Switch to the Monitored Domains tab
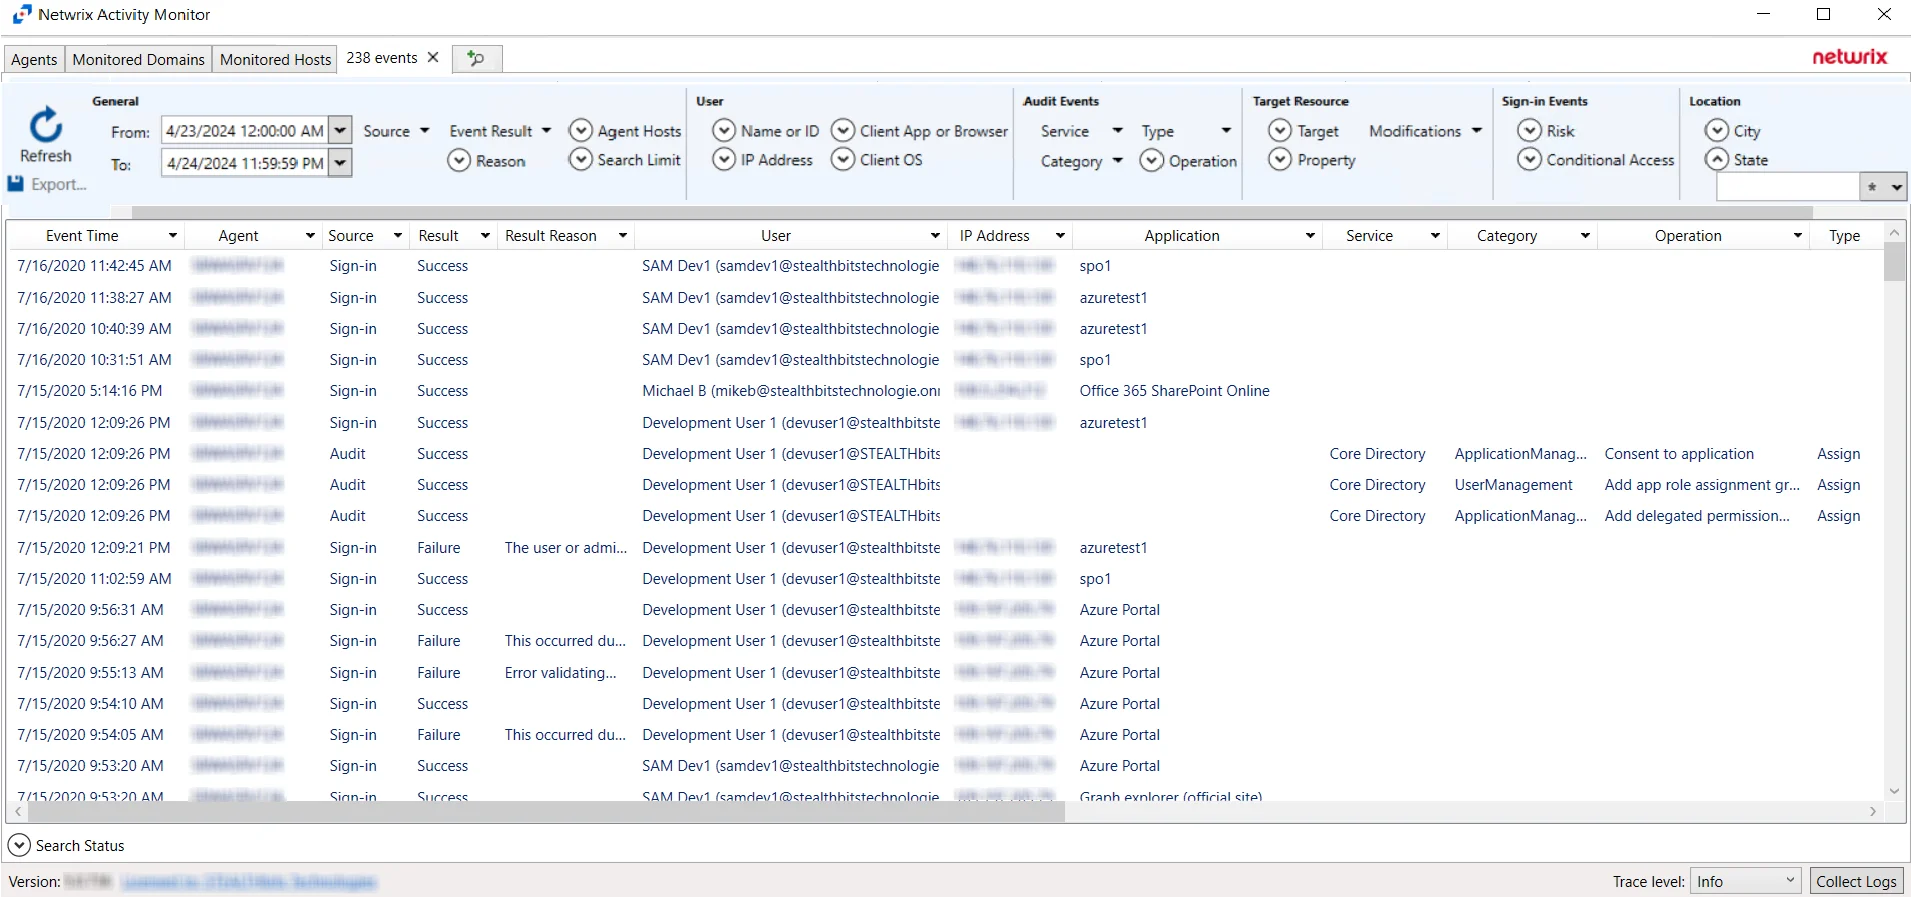This screenshot has height=897, width=1911. tap(138, 59)
